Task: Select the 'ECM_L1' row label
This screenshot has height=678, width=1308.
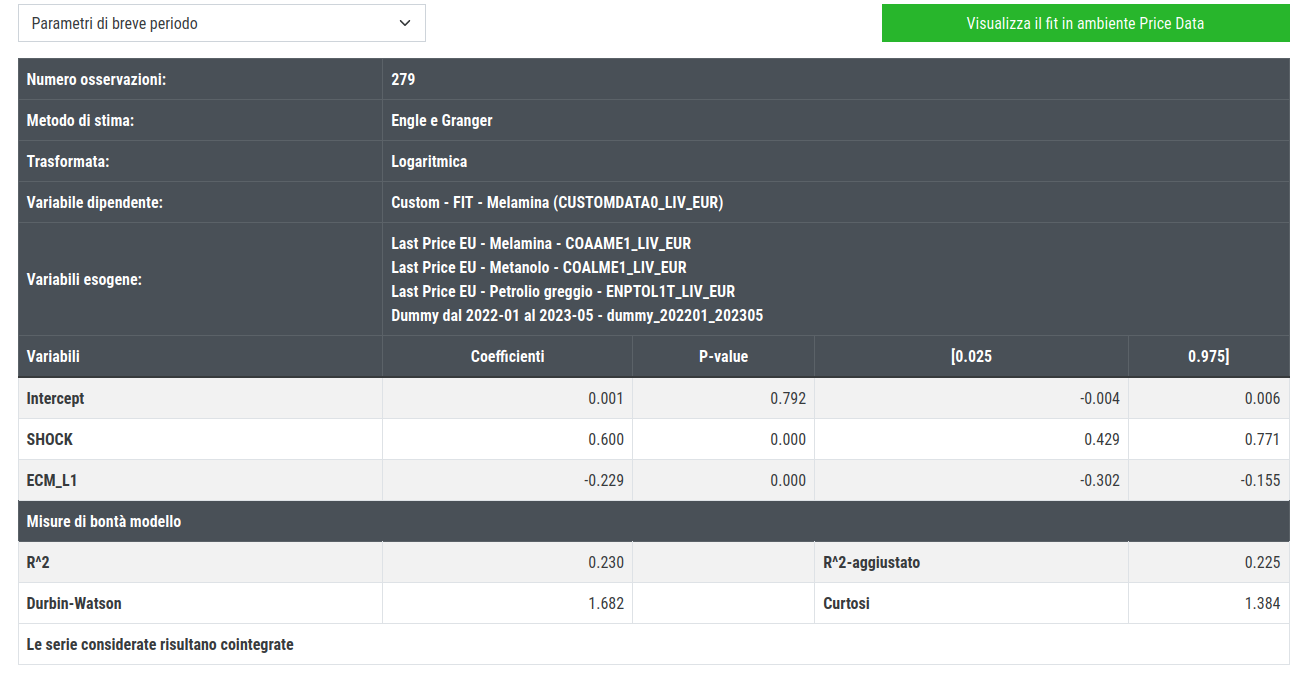Action: pyautogui.click(x=52, y=480)
